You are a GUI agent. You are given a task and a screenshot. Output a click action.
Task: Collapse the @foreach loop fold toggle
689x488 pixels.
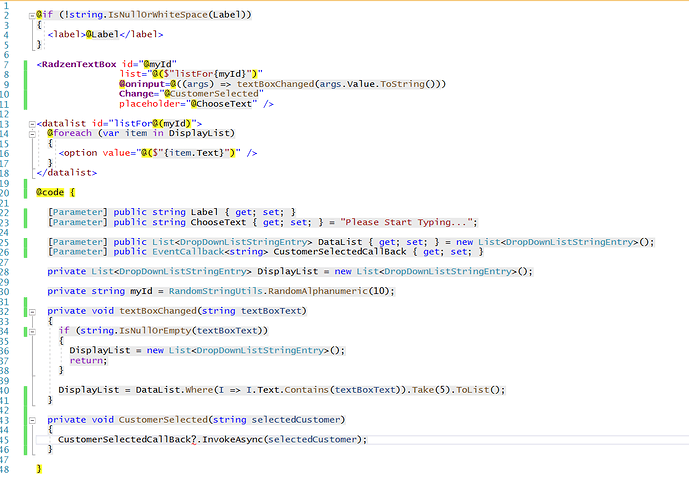32,134
